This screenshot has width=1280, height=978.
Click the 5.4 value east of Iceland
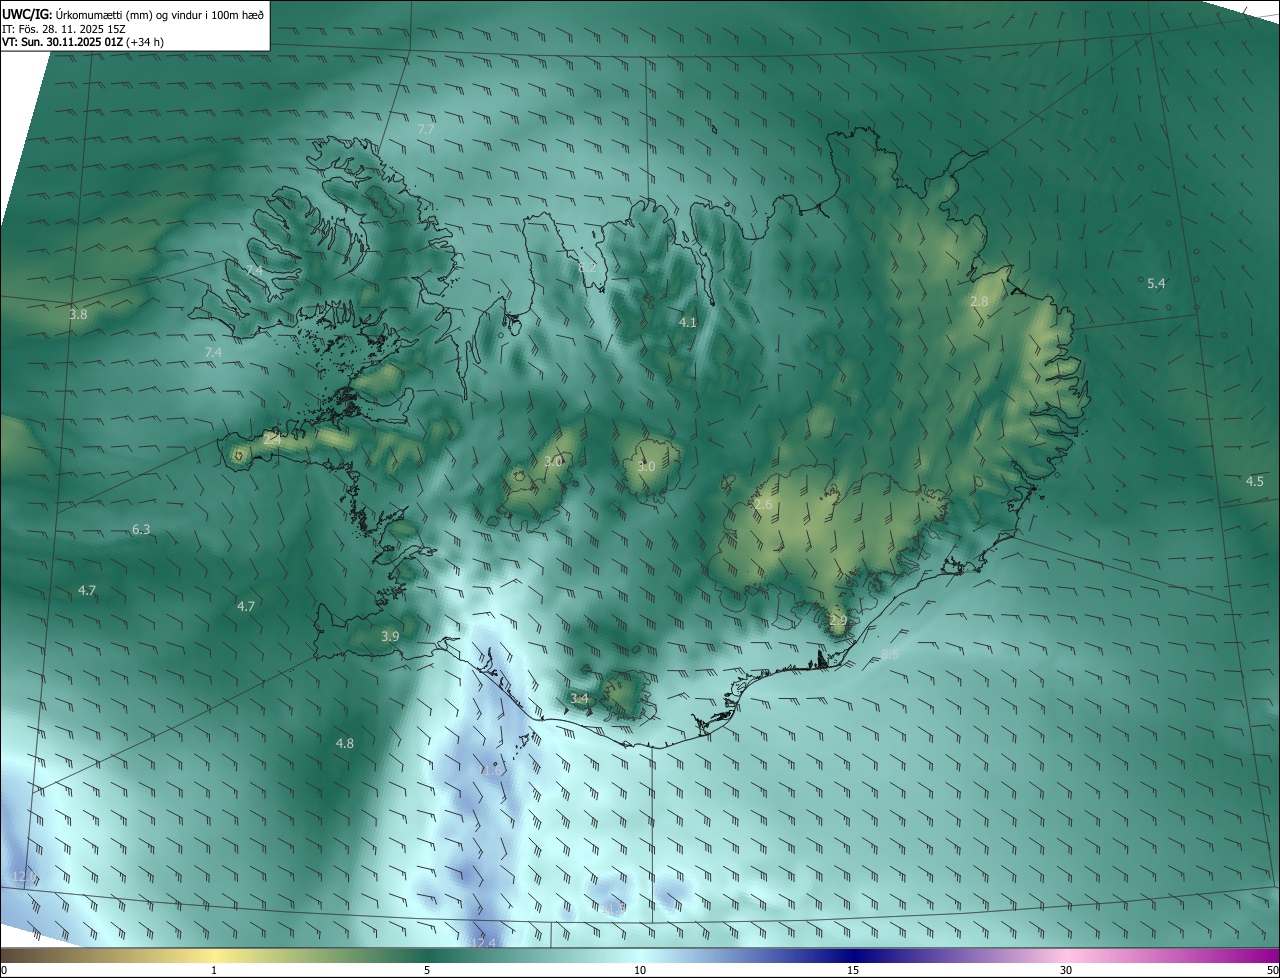click(1156, 283)
